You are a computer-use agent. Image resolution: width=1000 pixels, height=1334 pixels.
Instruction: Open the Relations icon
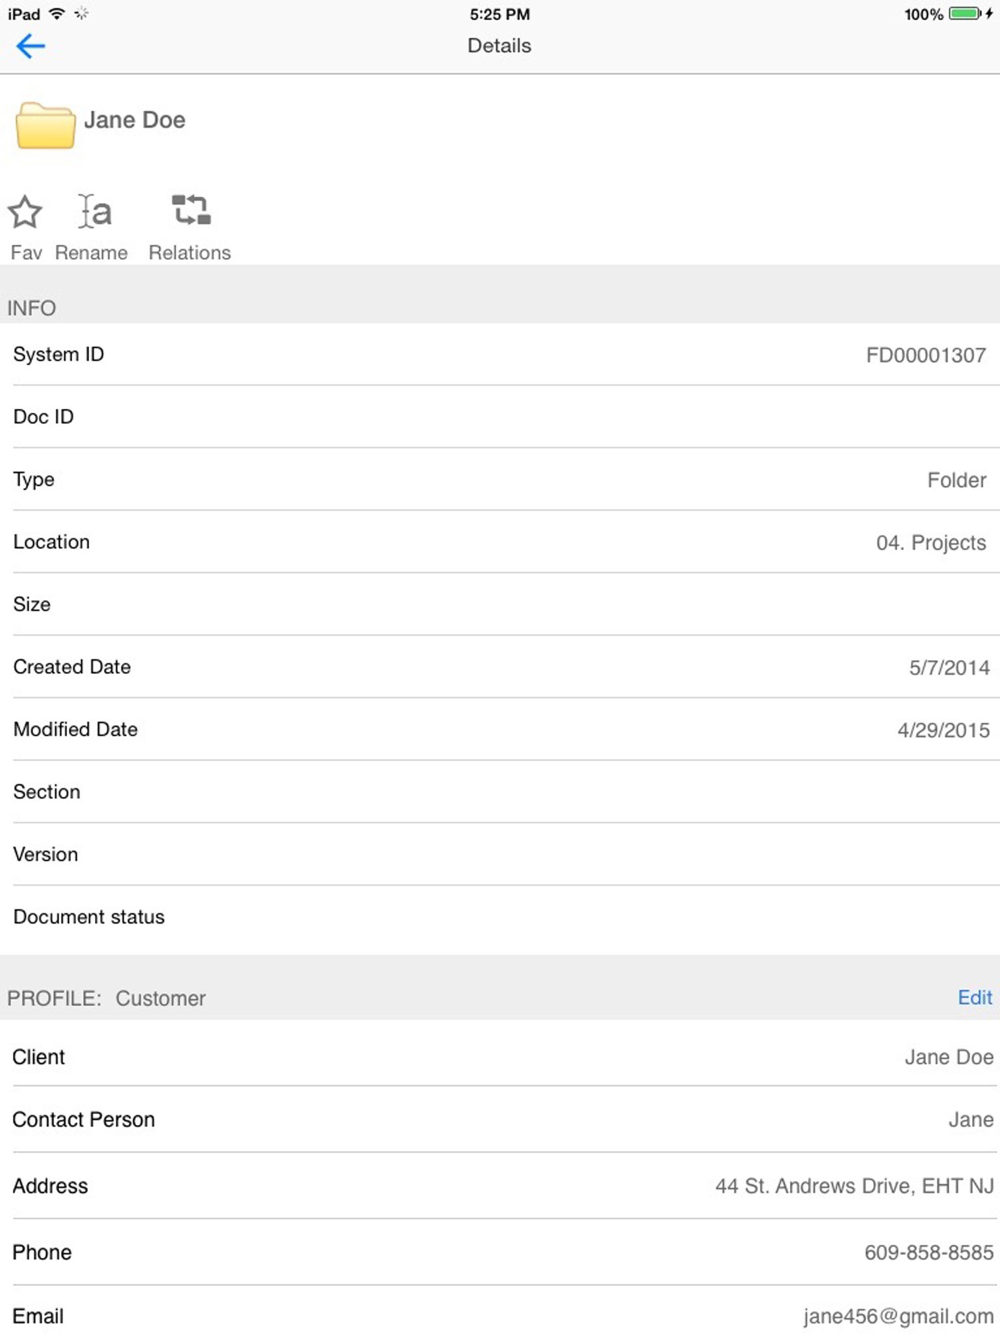coord(190,211)
